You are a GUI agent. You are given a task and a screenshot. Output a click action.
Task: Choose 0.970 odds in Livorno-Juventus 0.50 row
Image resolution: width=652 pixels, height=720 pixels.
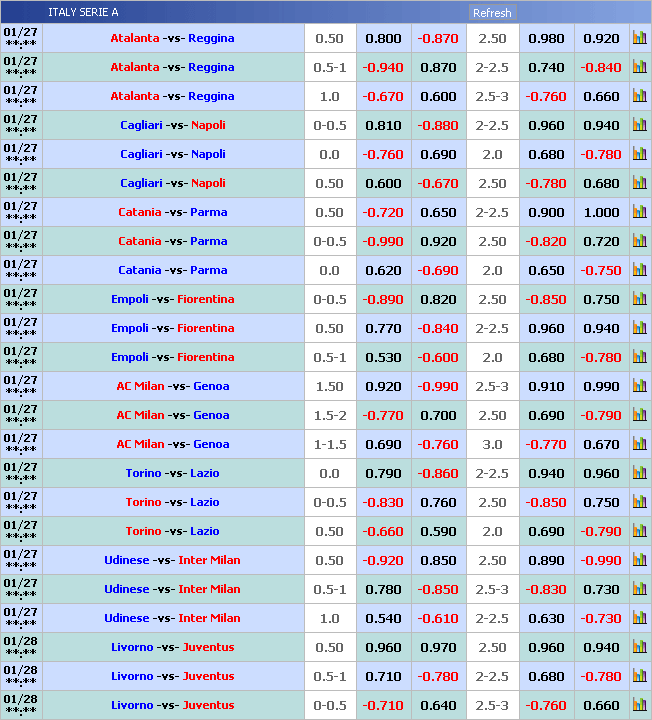click(x=438, y=647)
